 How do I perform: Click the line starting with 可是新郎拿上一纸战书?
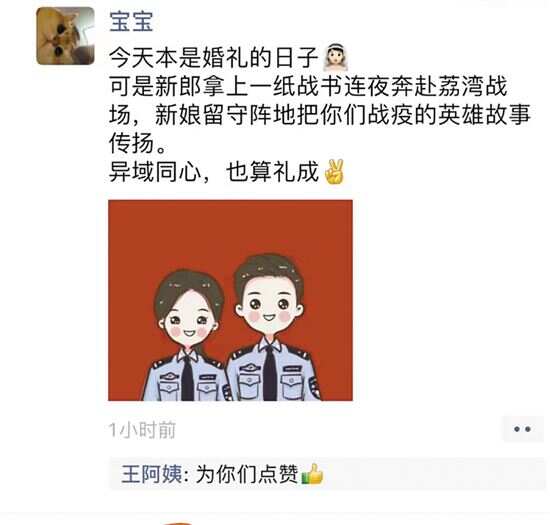coord(308,86)
